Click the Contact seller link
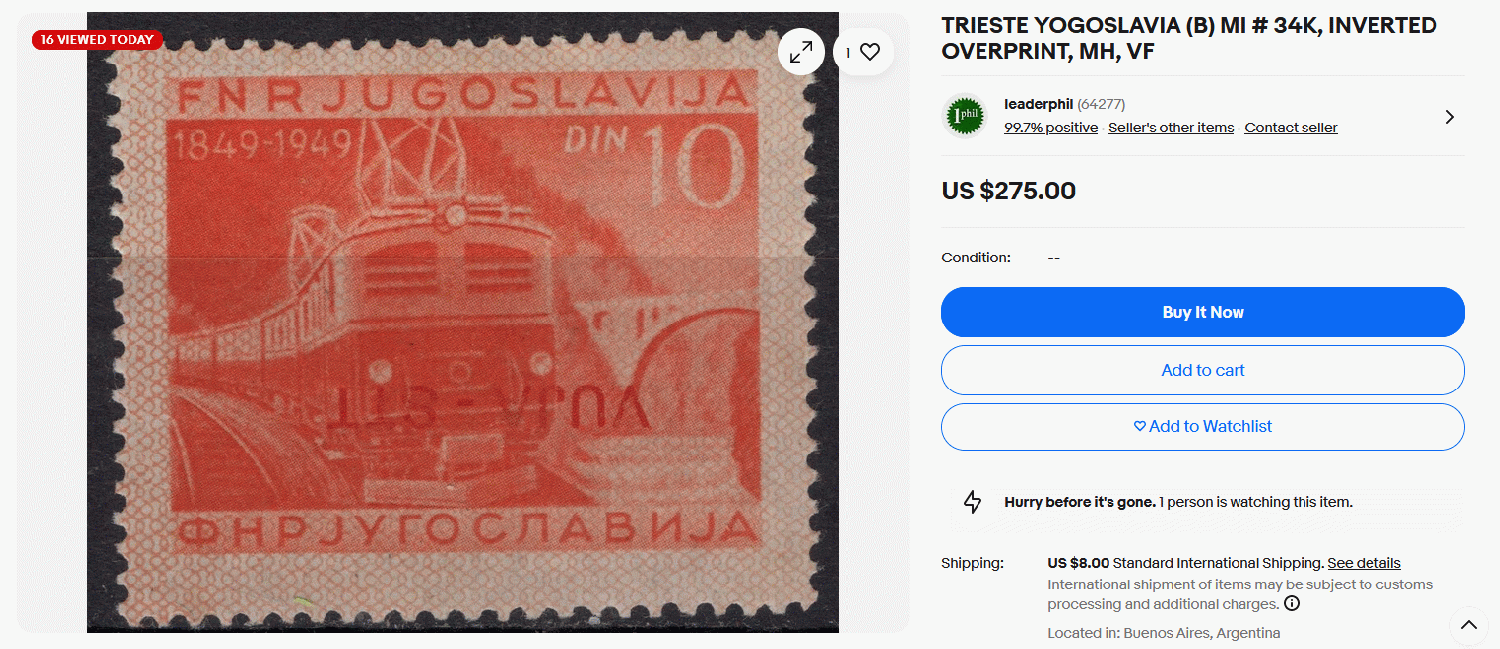Image resolution: width=1500 pixels, height=649 pixels. point(1291,127)
